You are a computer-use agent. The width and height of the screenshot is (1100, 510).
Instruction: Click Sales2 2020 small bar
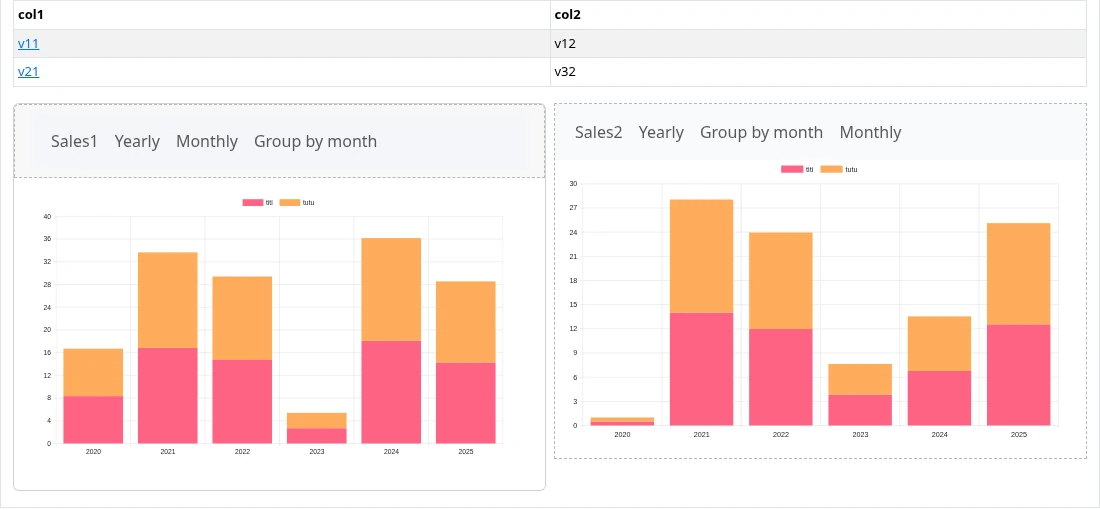pyautogui.click(x=622, y=422)
